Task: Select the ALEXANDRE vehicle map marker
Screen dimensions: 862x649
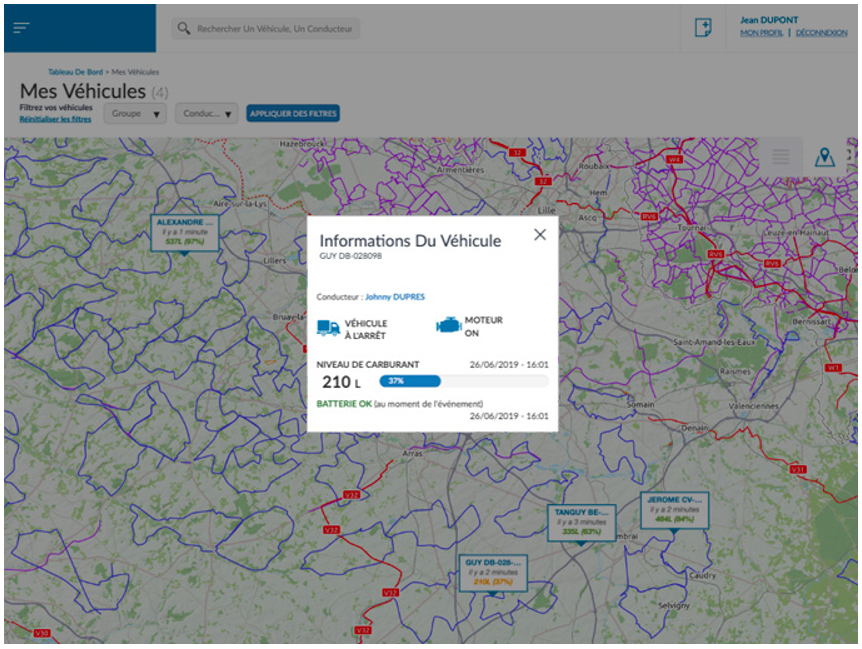Action: pyautogui.click(x=185, y=231)
